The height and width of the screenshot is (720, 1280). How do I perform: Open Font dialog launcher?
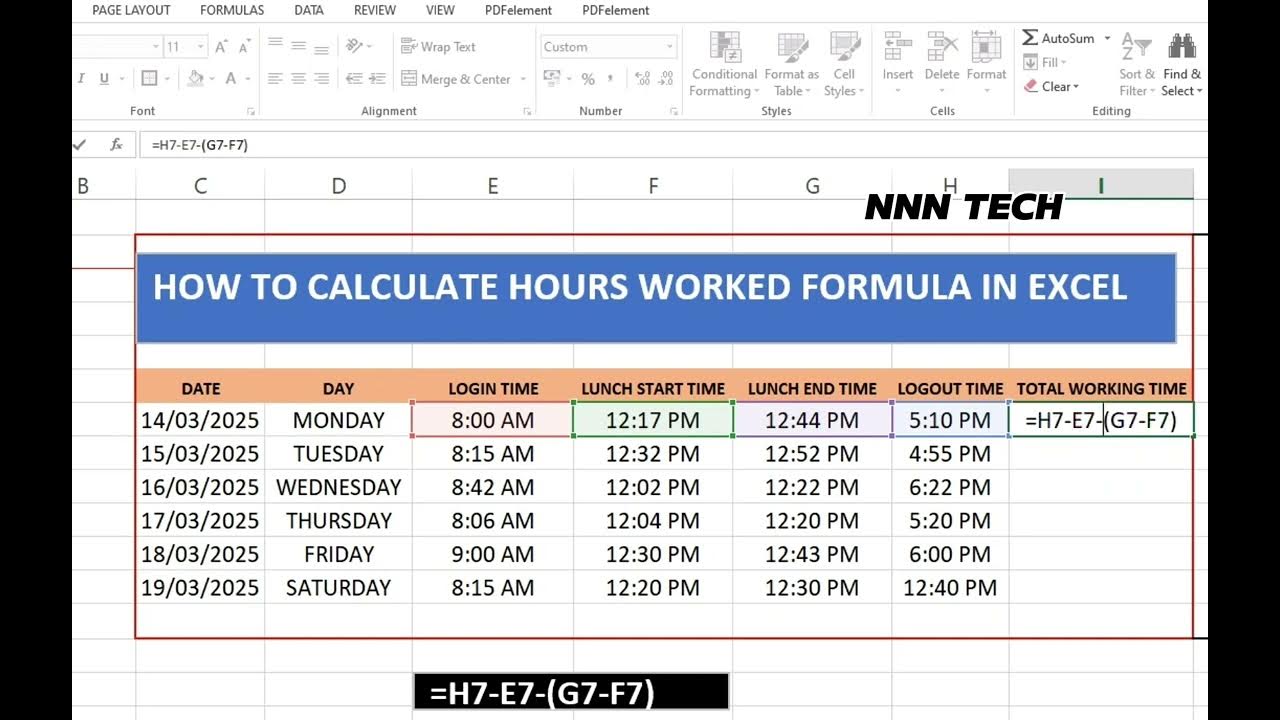251,112
